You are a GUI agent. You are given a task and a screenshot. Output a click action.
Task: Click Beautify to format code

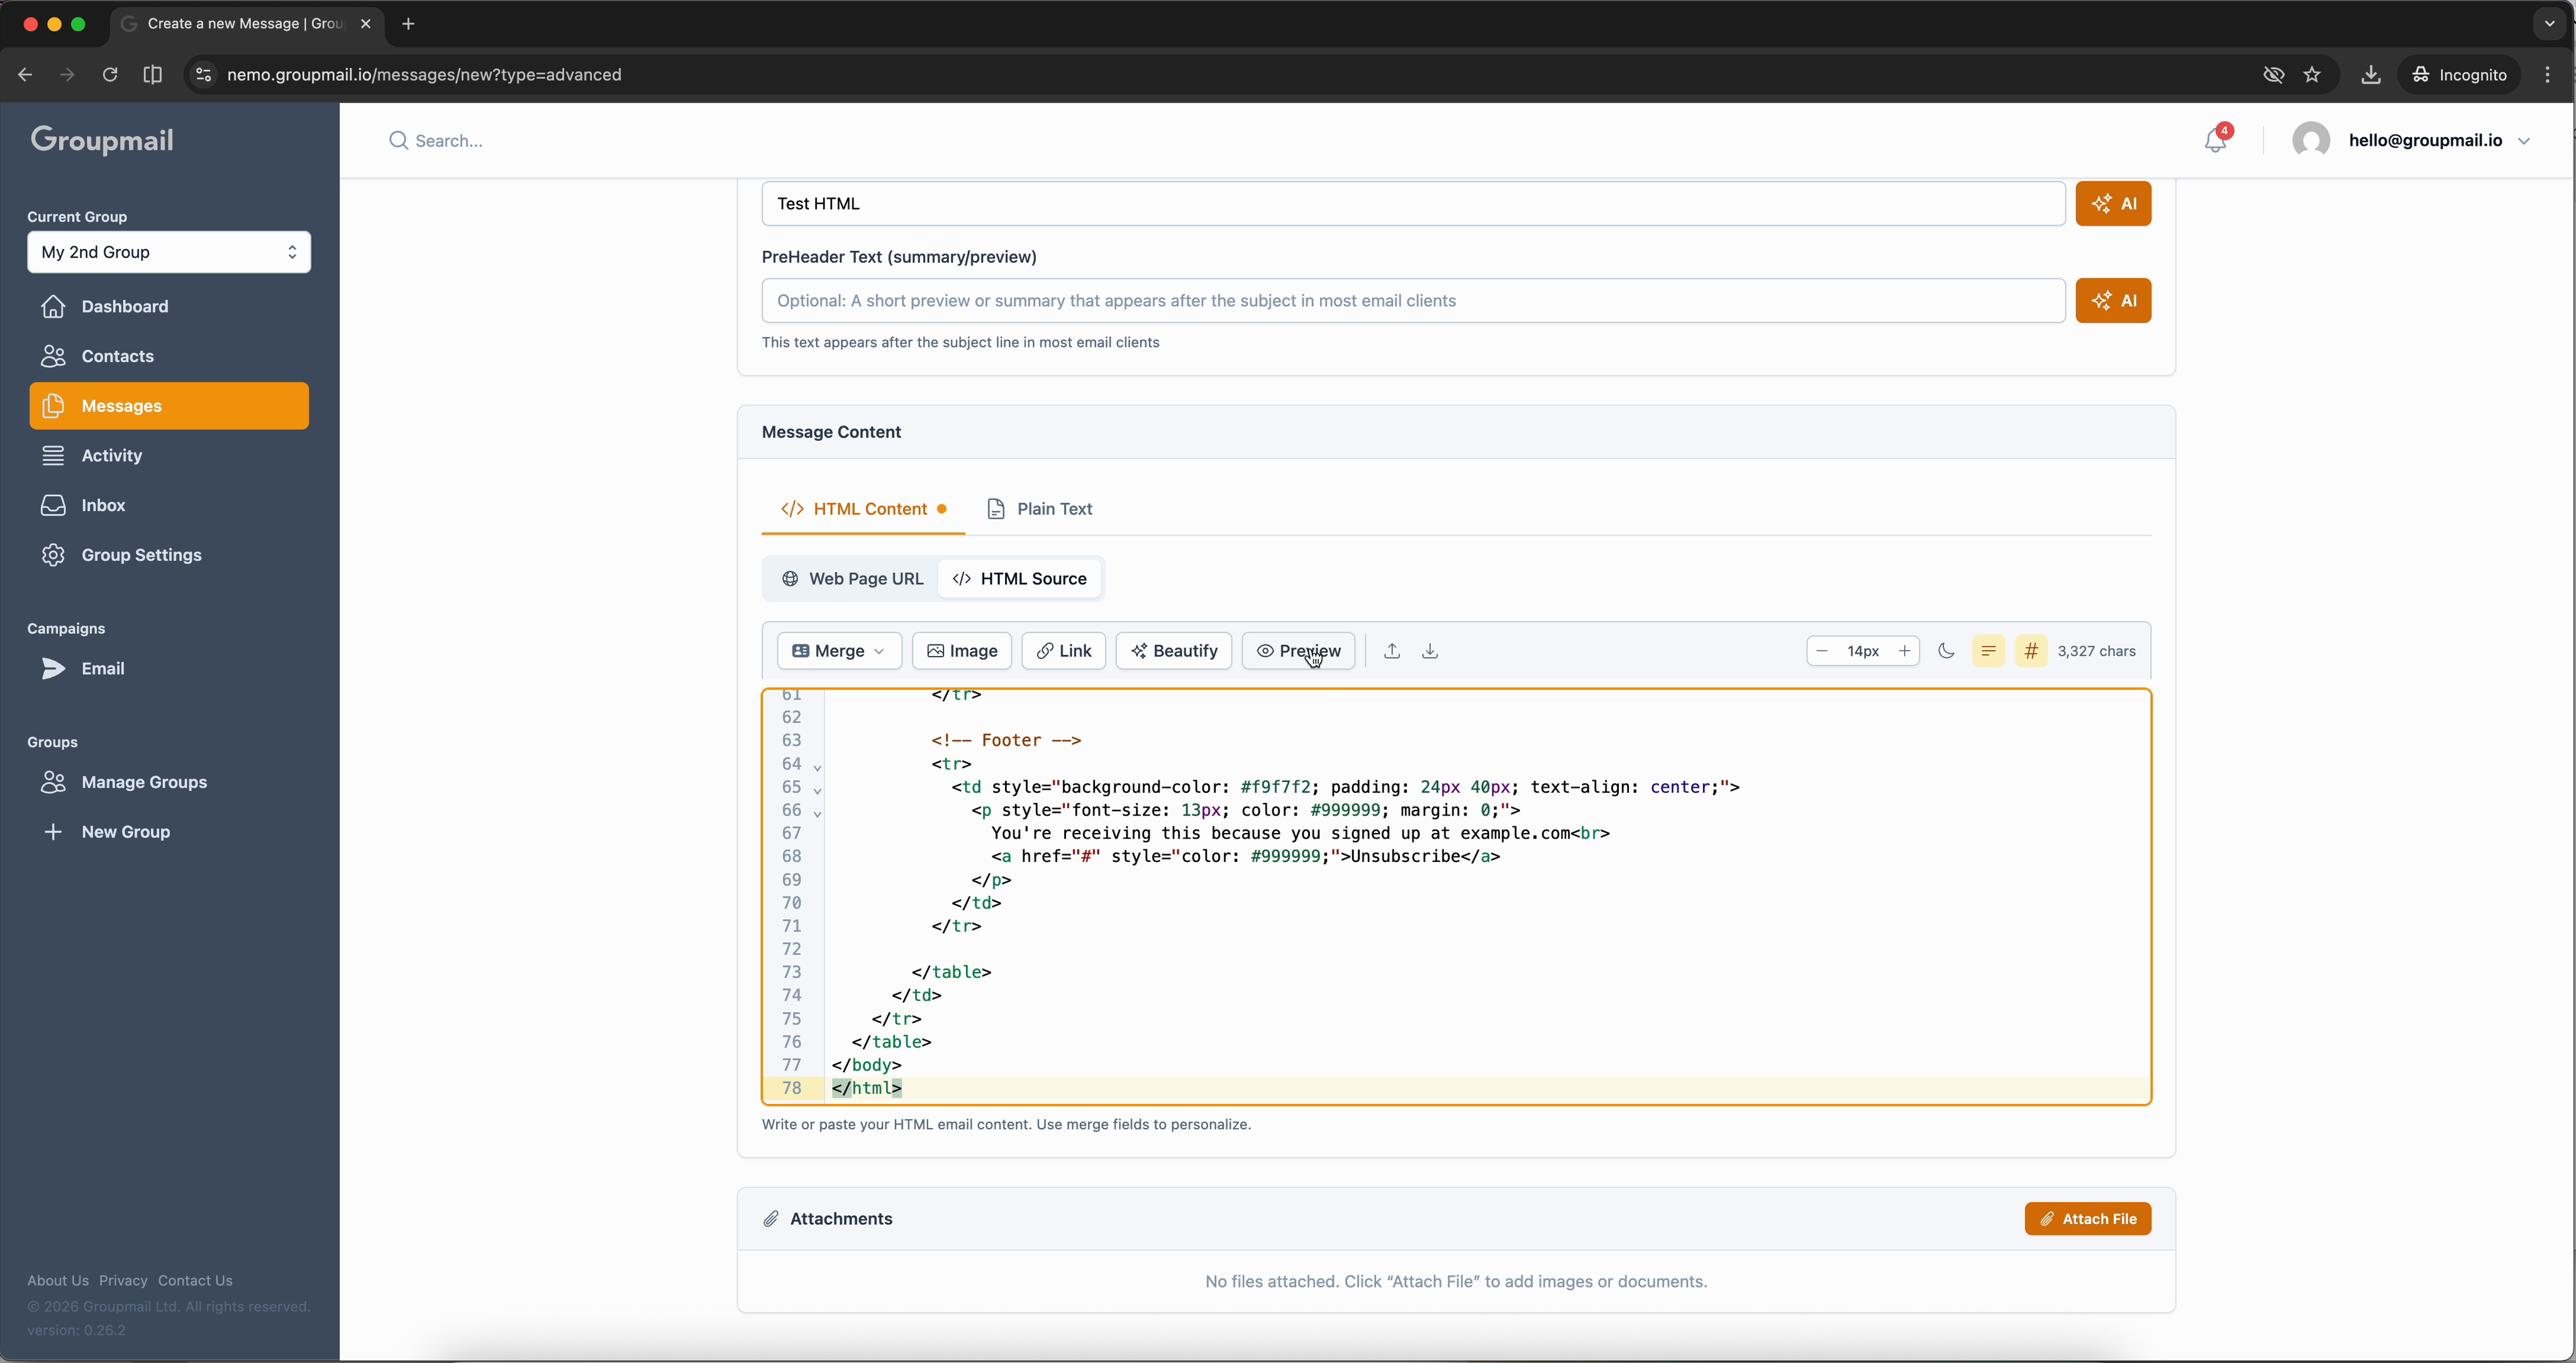point(1173,651)
